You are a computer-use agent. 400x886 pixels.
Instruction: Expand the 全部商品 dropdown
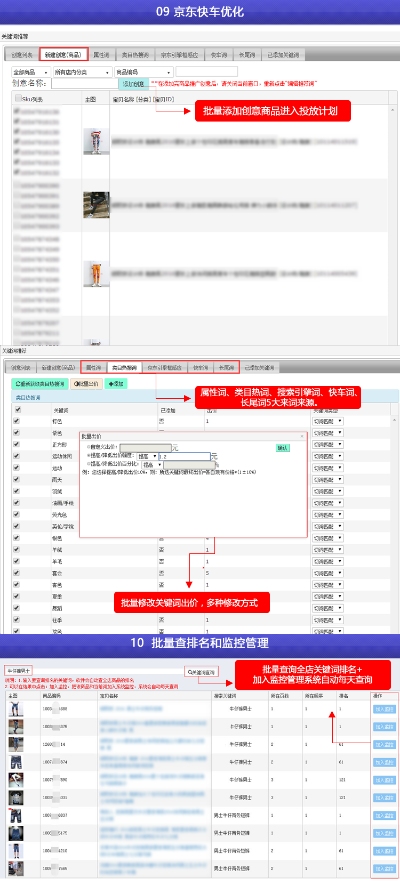click(31, 72)
